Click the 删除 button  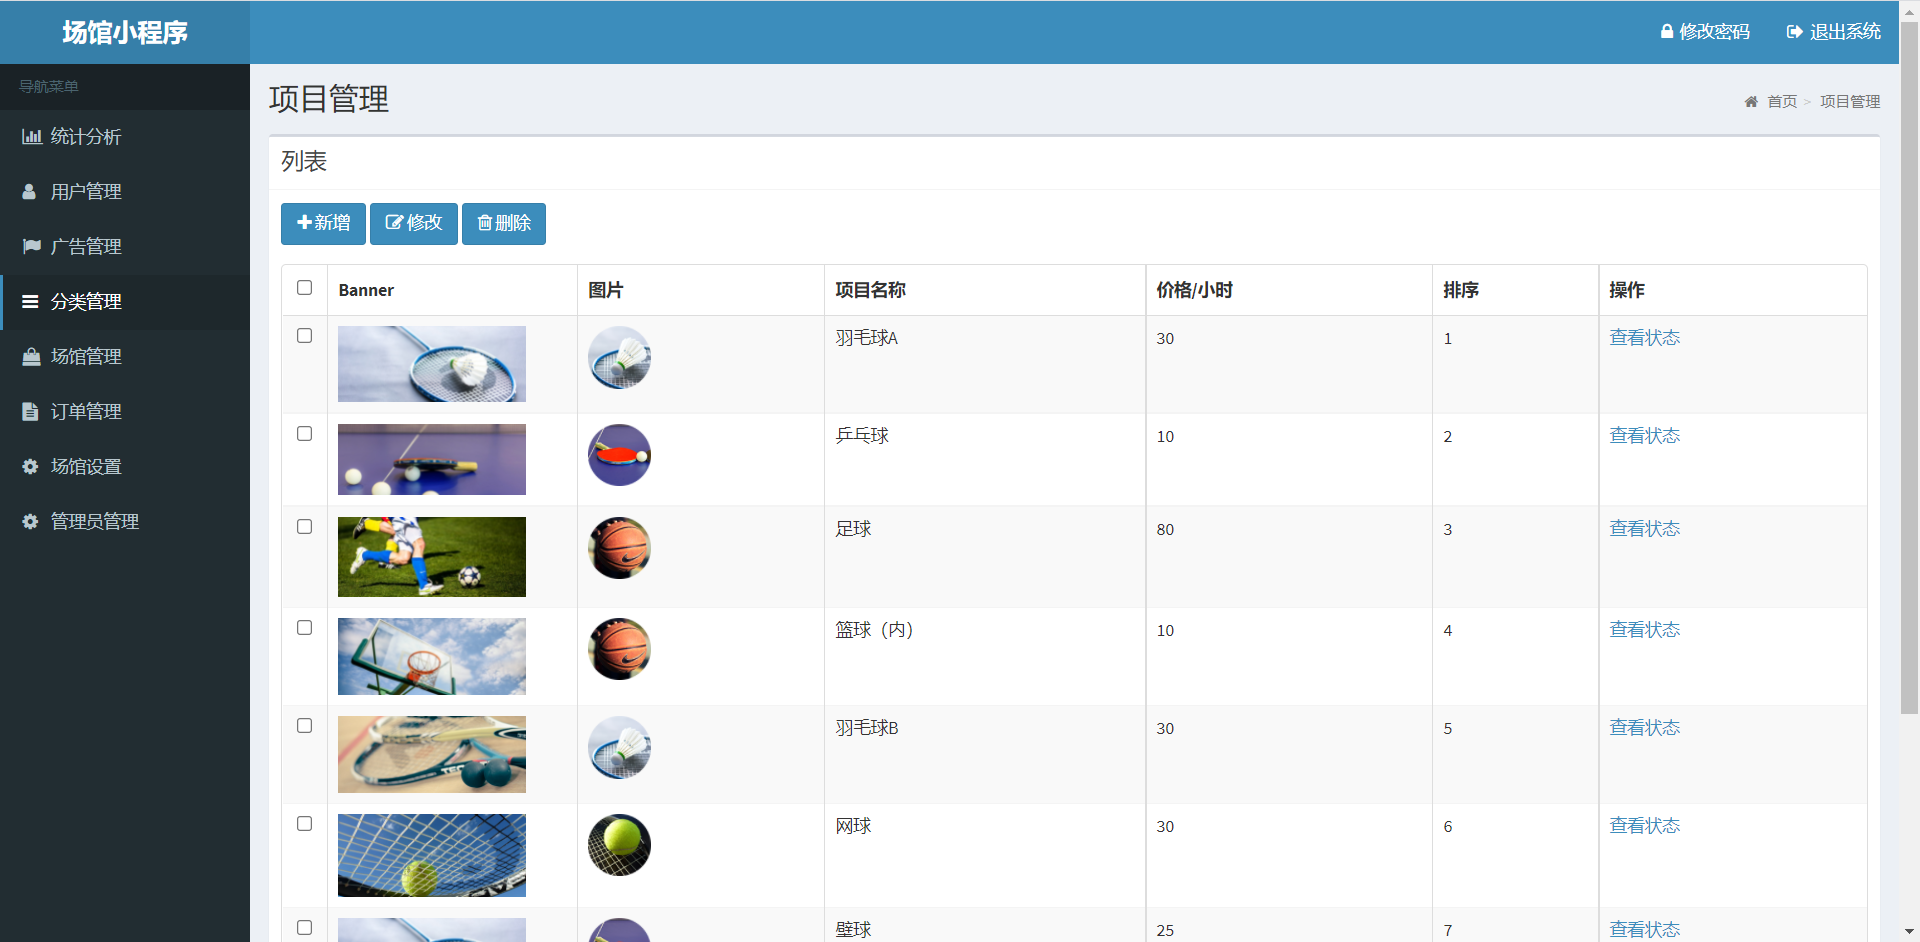[504, 223]
